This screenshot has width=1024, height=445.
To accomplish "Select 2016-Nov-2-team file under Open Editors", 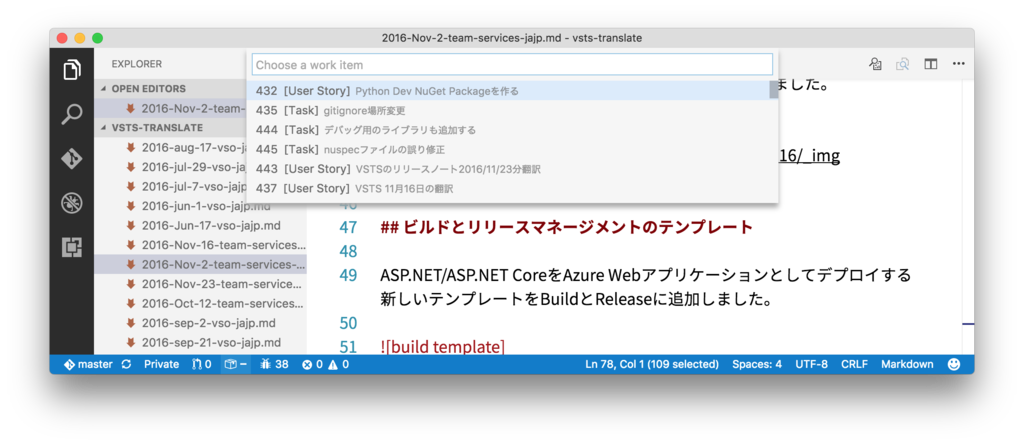I will click(x=170, y=108).
